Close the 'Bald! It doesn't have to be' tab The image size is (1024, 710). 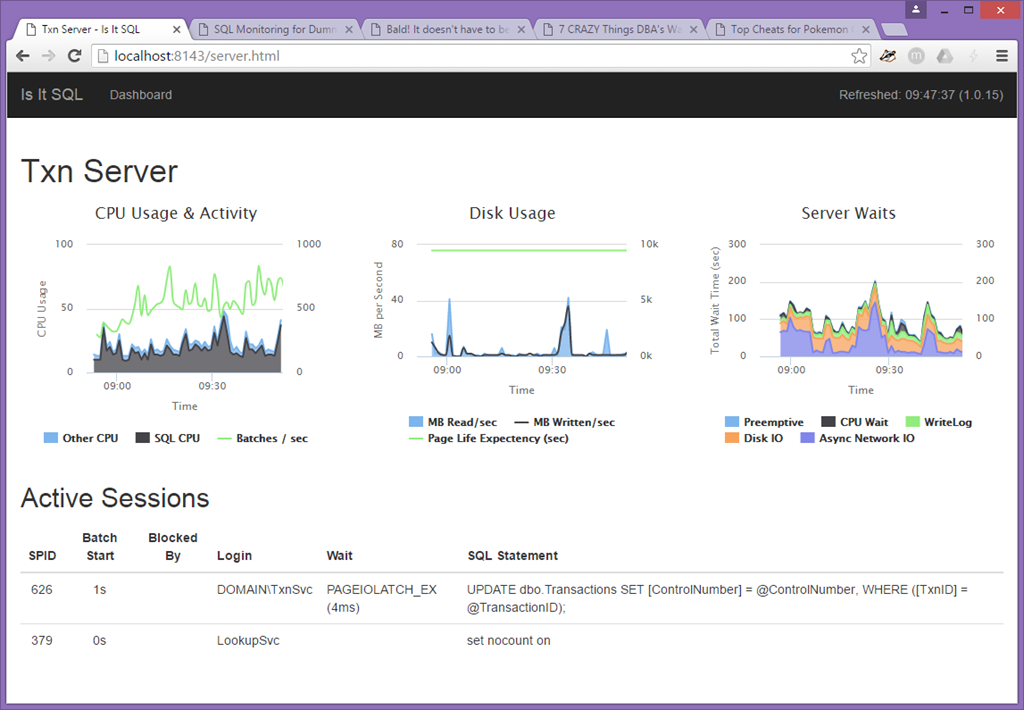click(521, 29)
